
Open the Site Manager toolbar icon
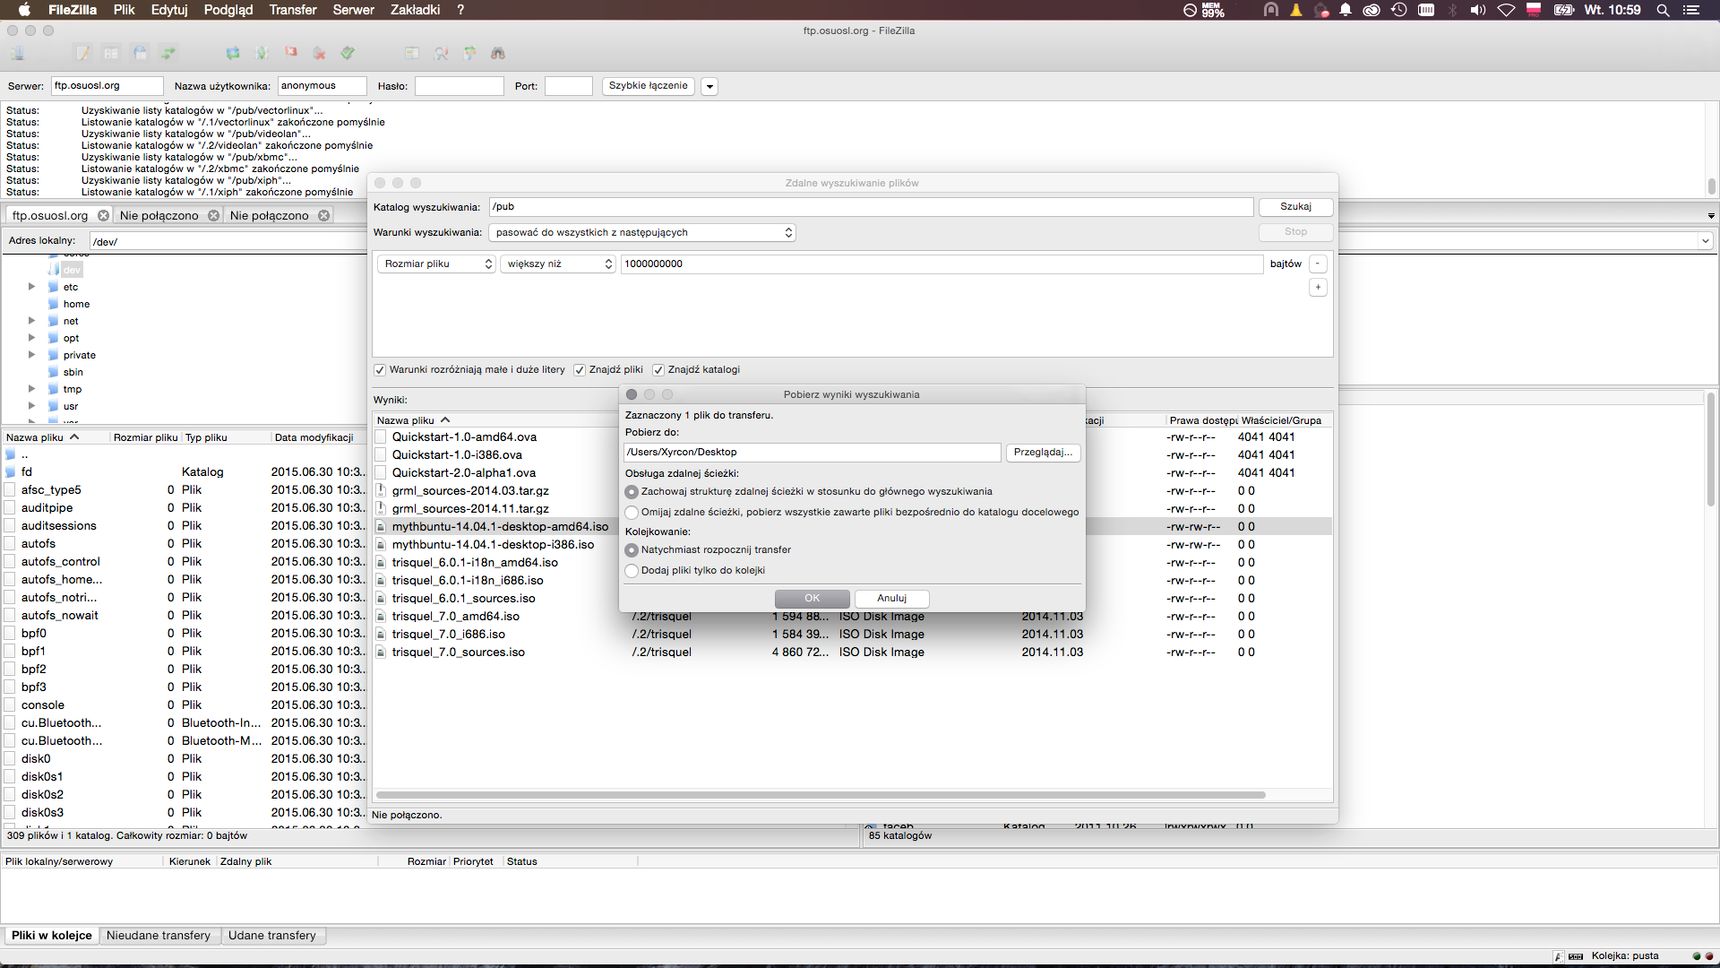click(17, 53)
